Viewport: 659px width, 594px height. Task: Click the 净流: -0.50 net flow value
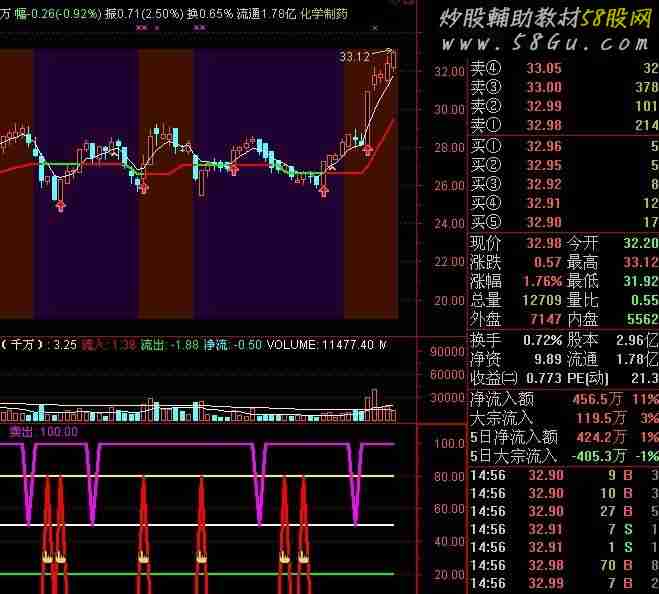pos(232,345)
